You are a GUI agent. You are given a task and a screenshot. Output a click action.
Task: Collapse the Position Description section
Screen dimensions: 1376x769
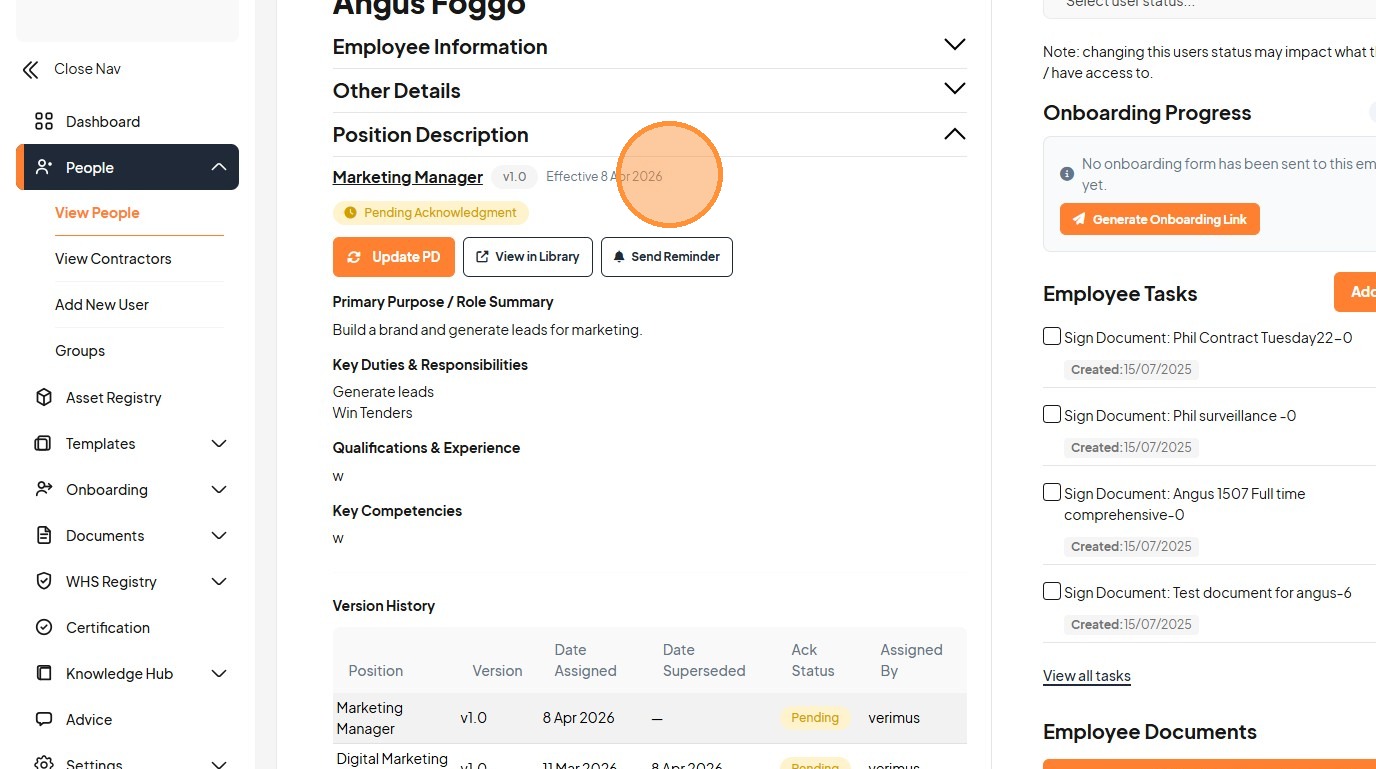(x=954, y=134)
